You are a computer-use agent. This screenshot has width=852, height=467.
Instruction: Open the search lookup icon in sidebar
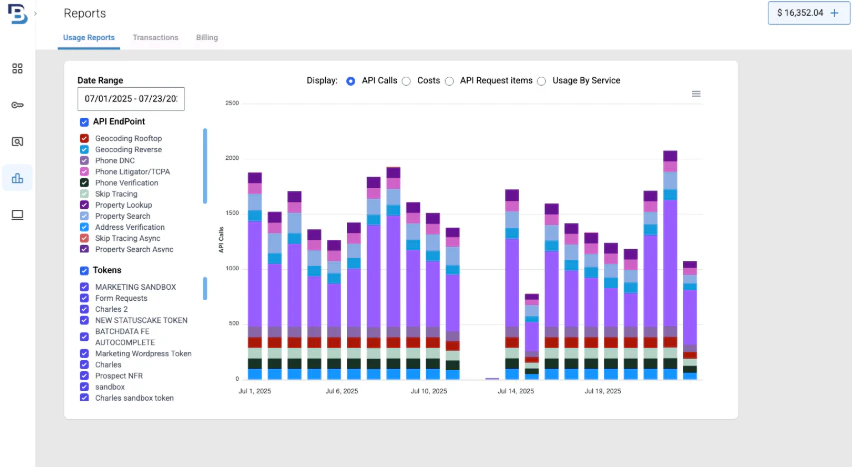(17, 142)
